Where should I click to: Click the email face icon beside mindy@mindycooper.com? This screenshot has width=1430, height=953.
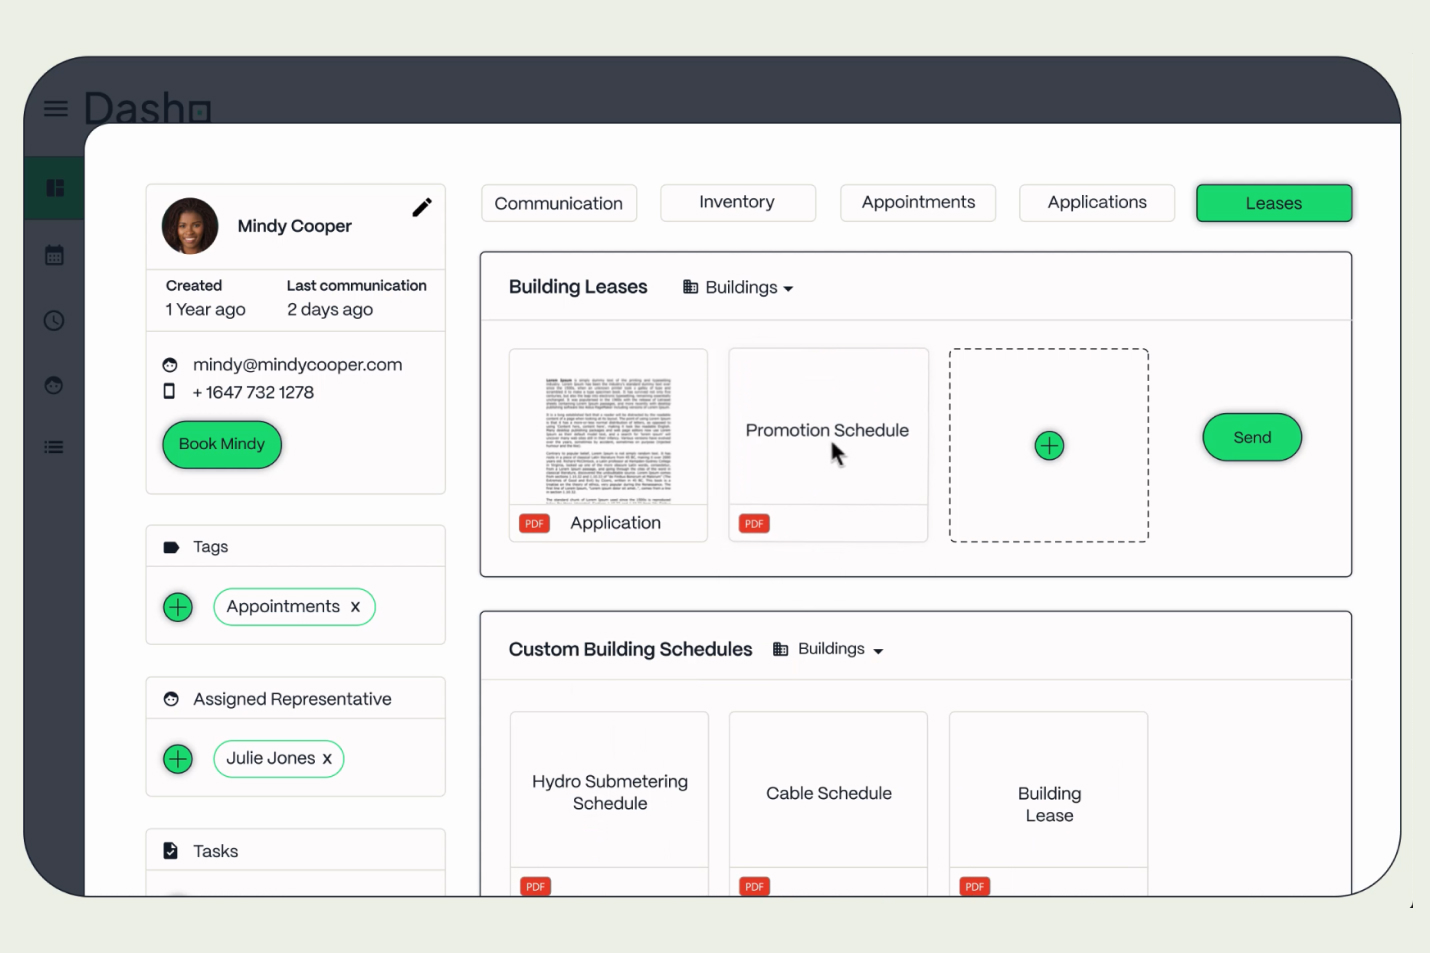(x=170, y=365)
